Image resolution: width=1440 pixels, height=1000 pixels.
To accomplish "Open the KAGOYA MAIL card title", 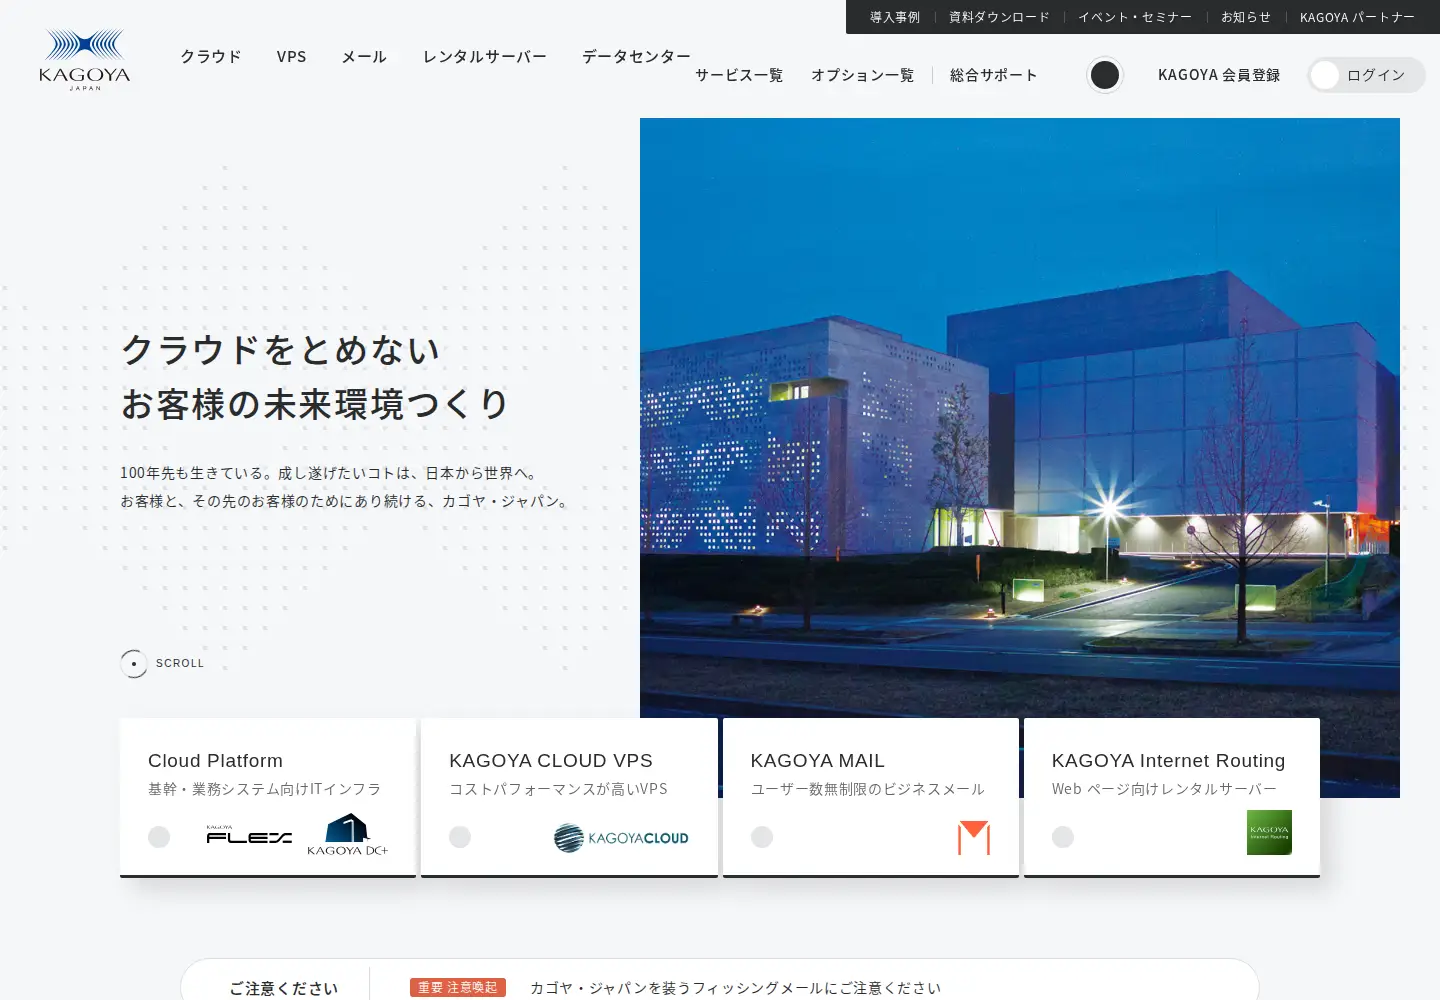I will pos(818,761).
